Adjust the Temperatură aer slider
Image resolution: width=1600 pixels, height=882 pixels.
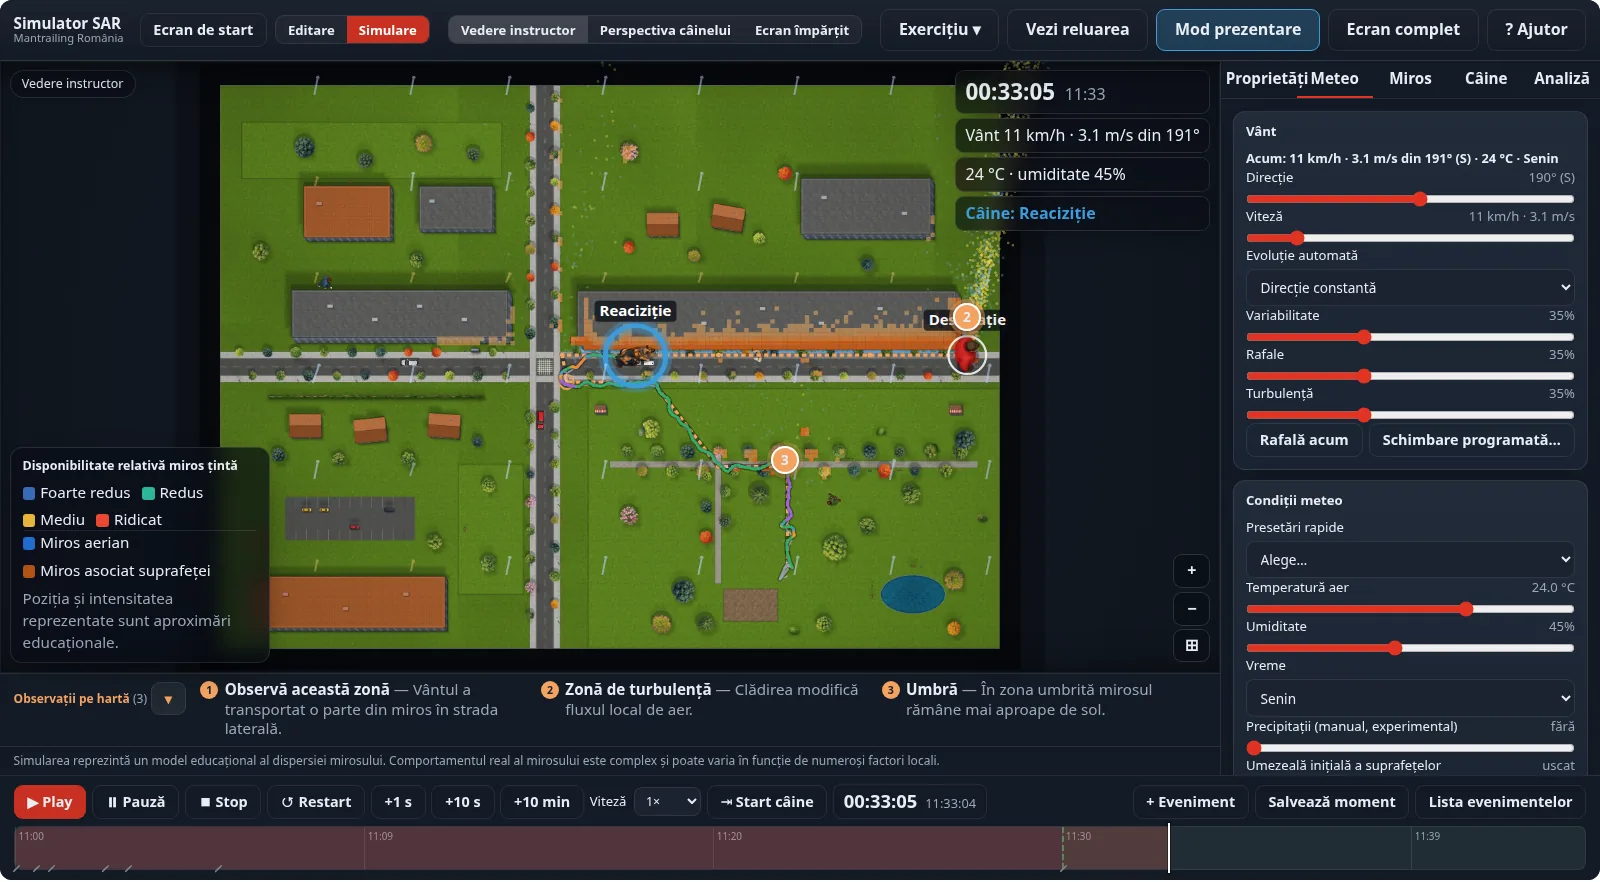pos(1410,609)
